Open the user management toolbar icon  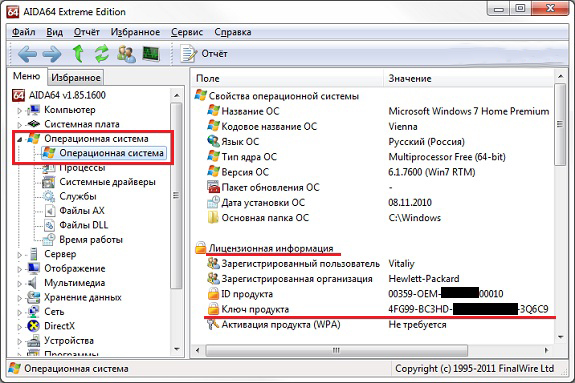[x=126, y=54]
